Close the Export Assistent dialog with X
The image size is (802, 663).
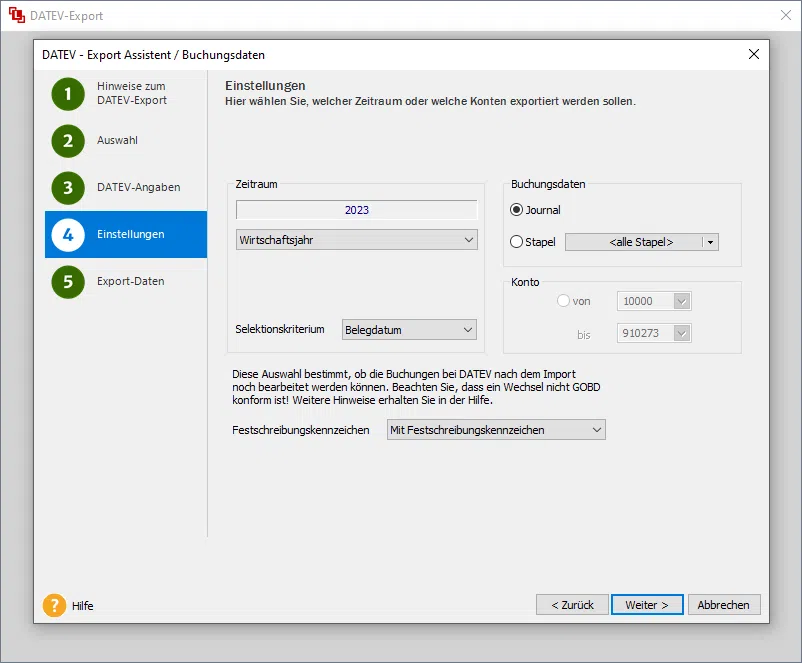click(x=754, y=54)
